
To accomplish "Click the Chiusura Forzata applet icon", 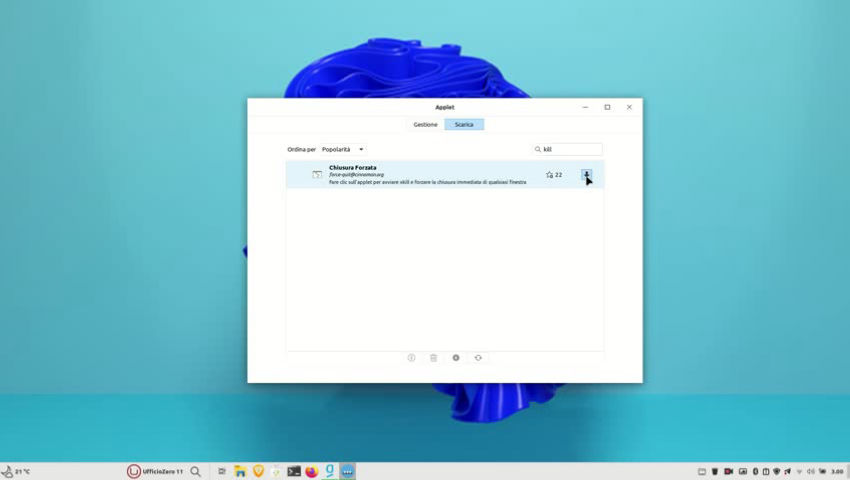I will click(x=317, y=175).
